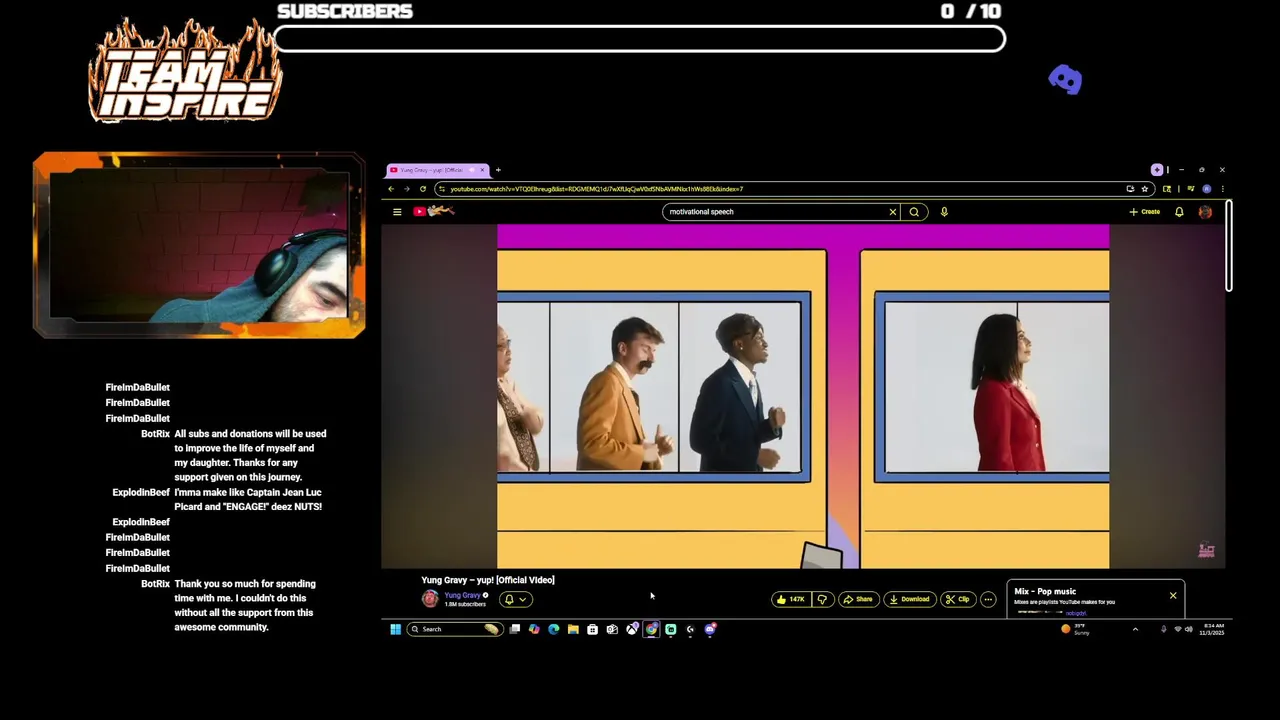
Task: Open a new browser tab
Action: [x=498, y=170]
